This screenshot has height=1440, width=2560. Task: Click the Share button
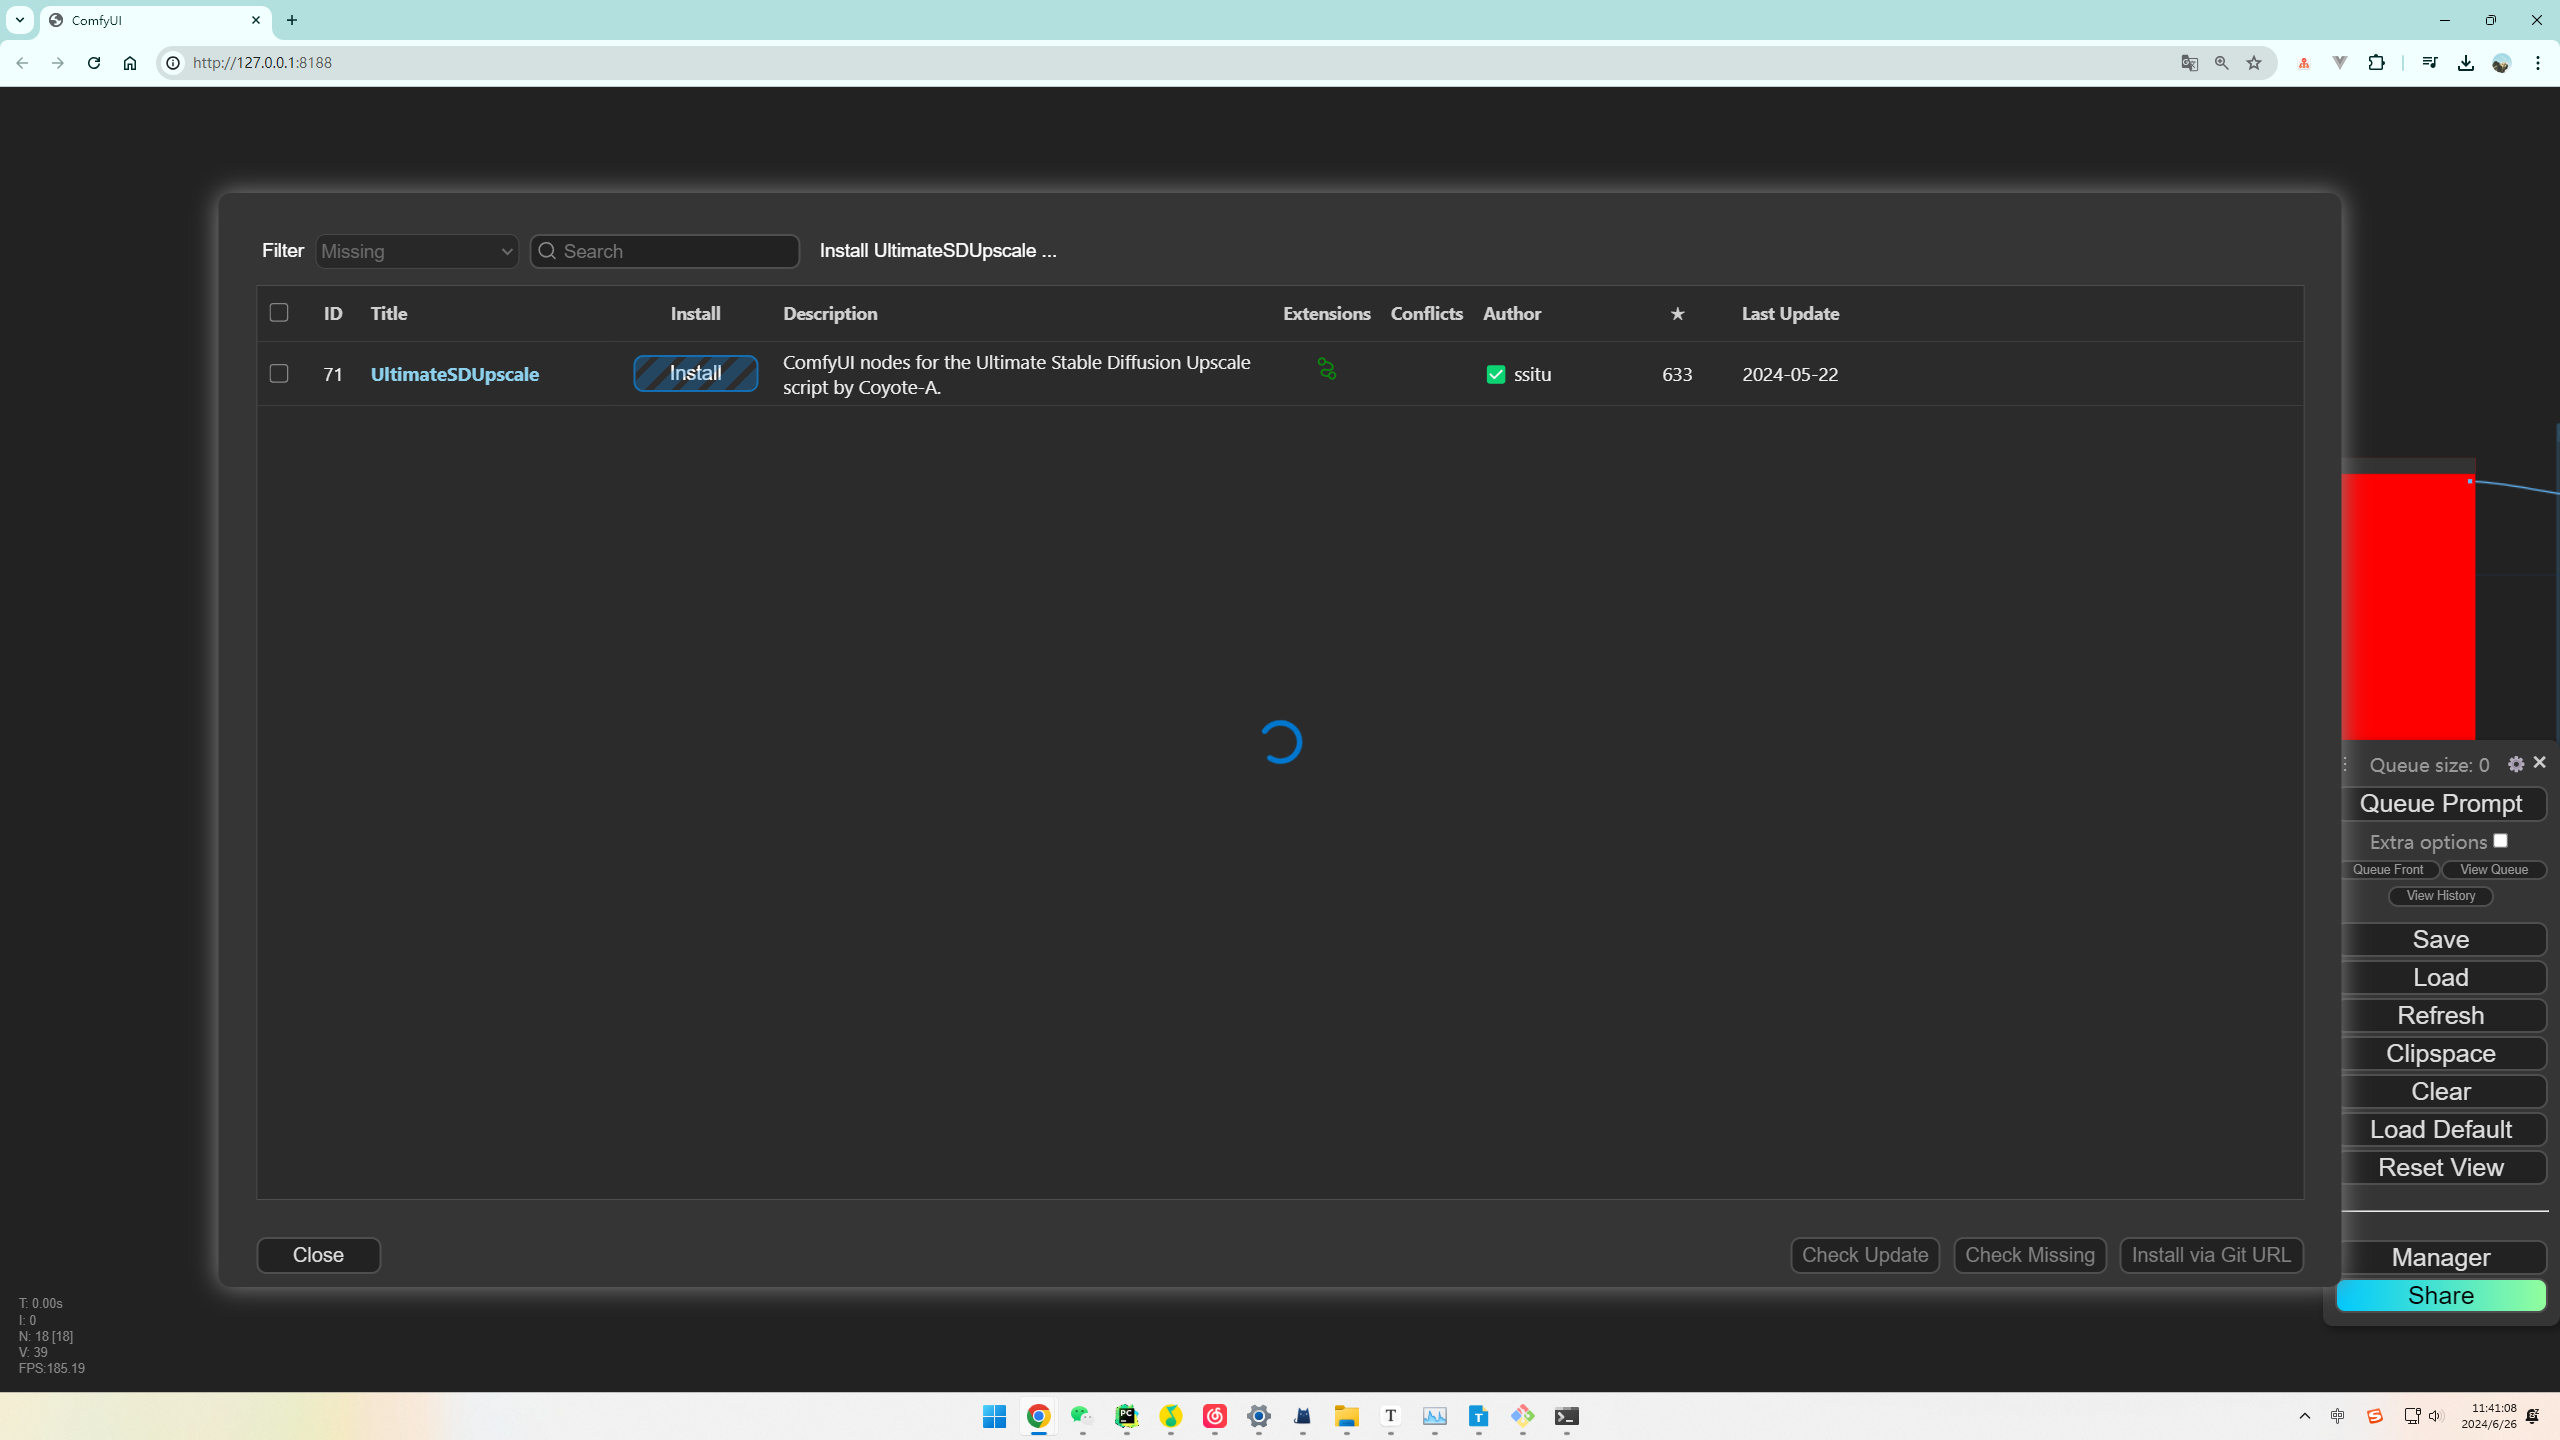(x=2441, y=1296)
